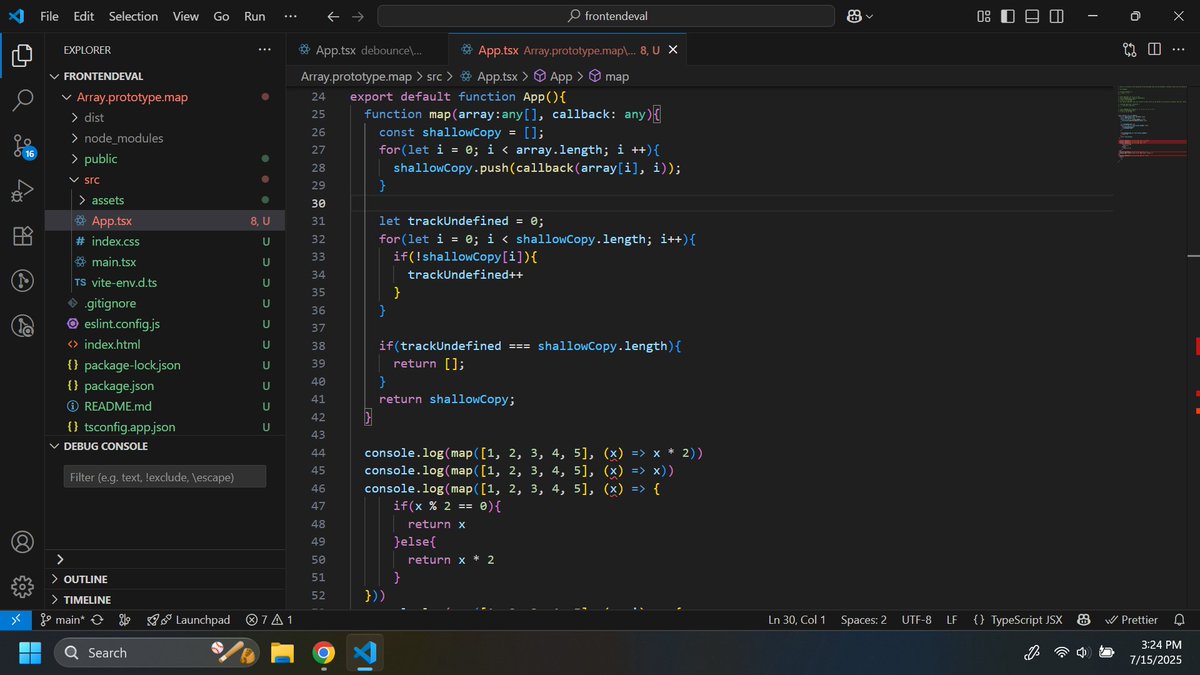Screen dimensions: 1200x675
Task: Expand the assets folder
Action: coord(83,200)
